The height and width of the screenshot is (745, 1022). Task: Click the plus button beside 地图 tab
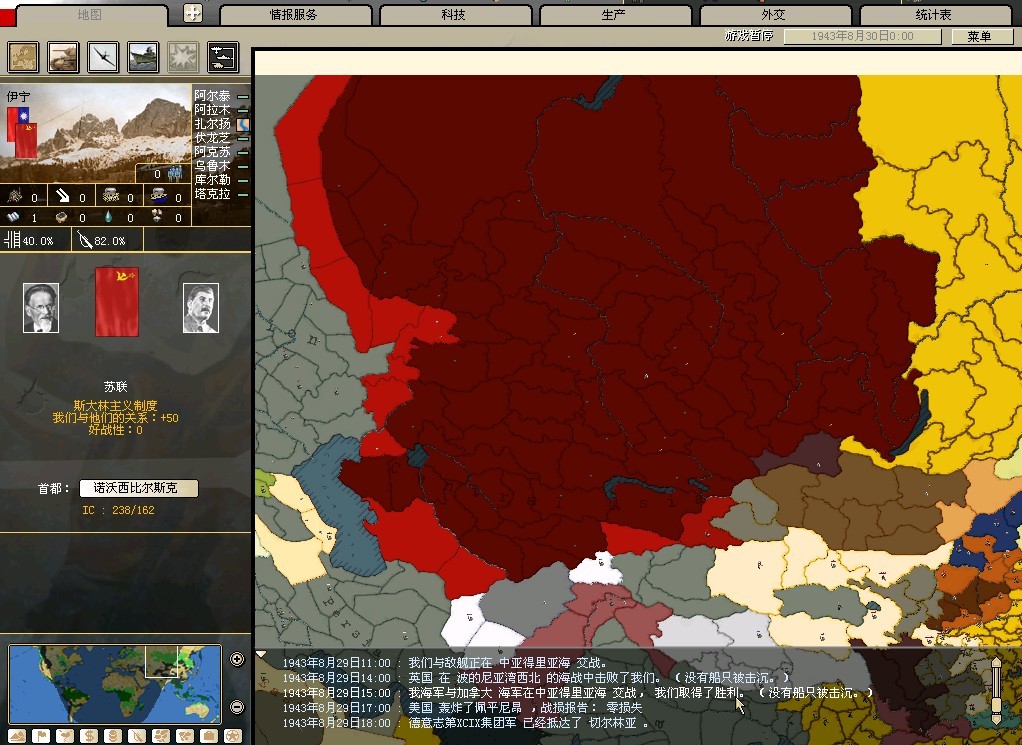(x=193, y=13)
